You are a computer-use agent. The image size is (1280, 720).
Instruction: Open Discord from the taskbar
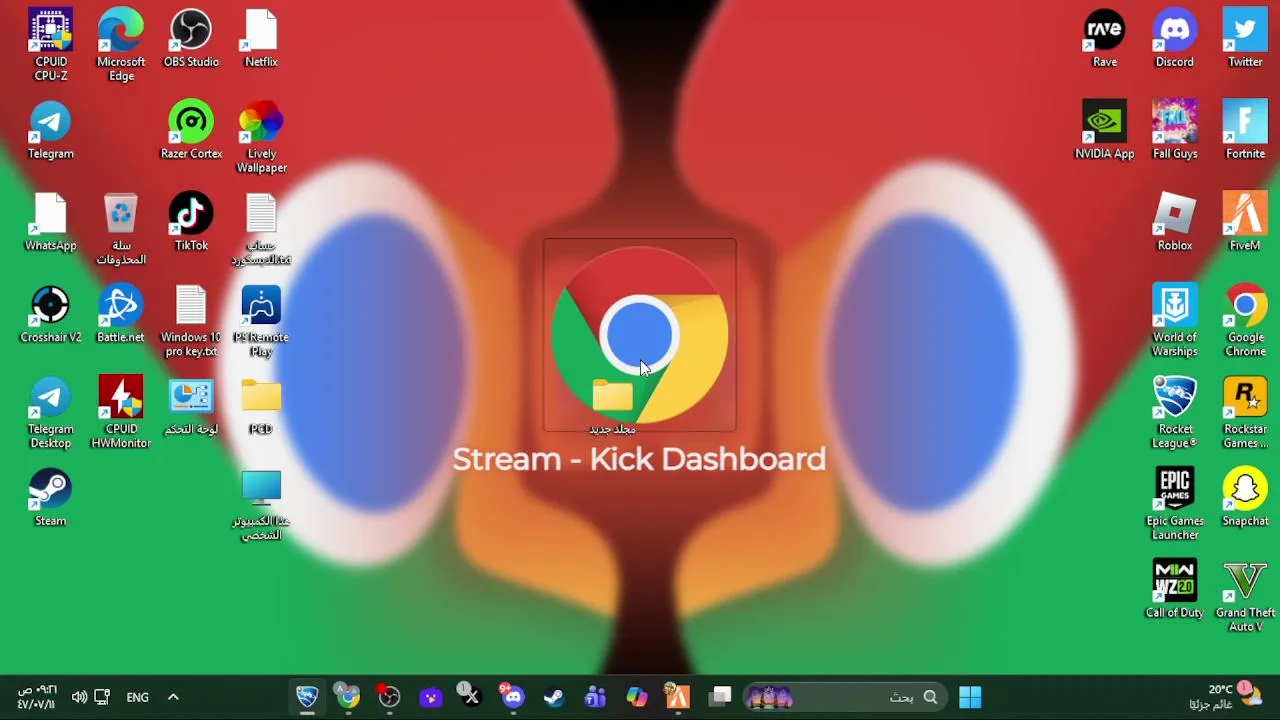pyautogui.click(x=512, y=697)
